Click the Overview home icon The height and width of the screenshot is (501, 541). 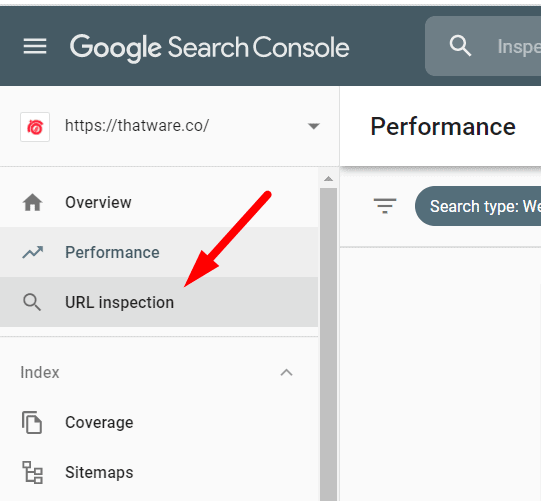[32, 203]
